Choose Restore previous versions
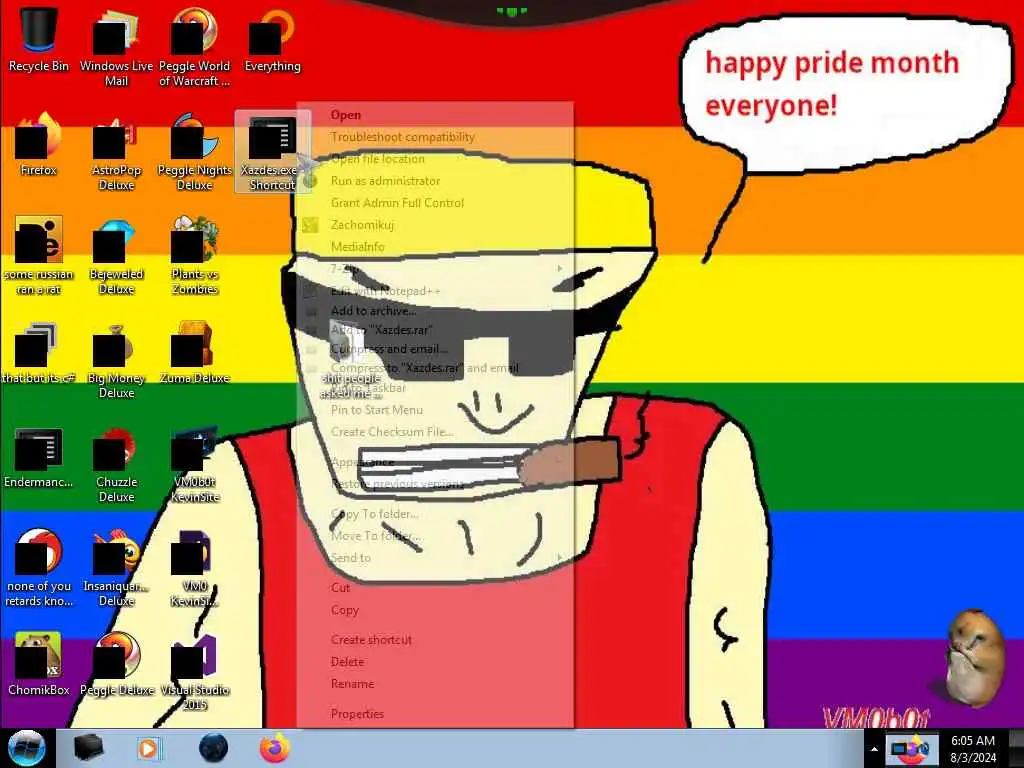This screenshot has height=768, width=1024. (435, 484)
